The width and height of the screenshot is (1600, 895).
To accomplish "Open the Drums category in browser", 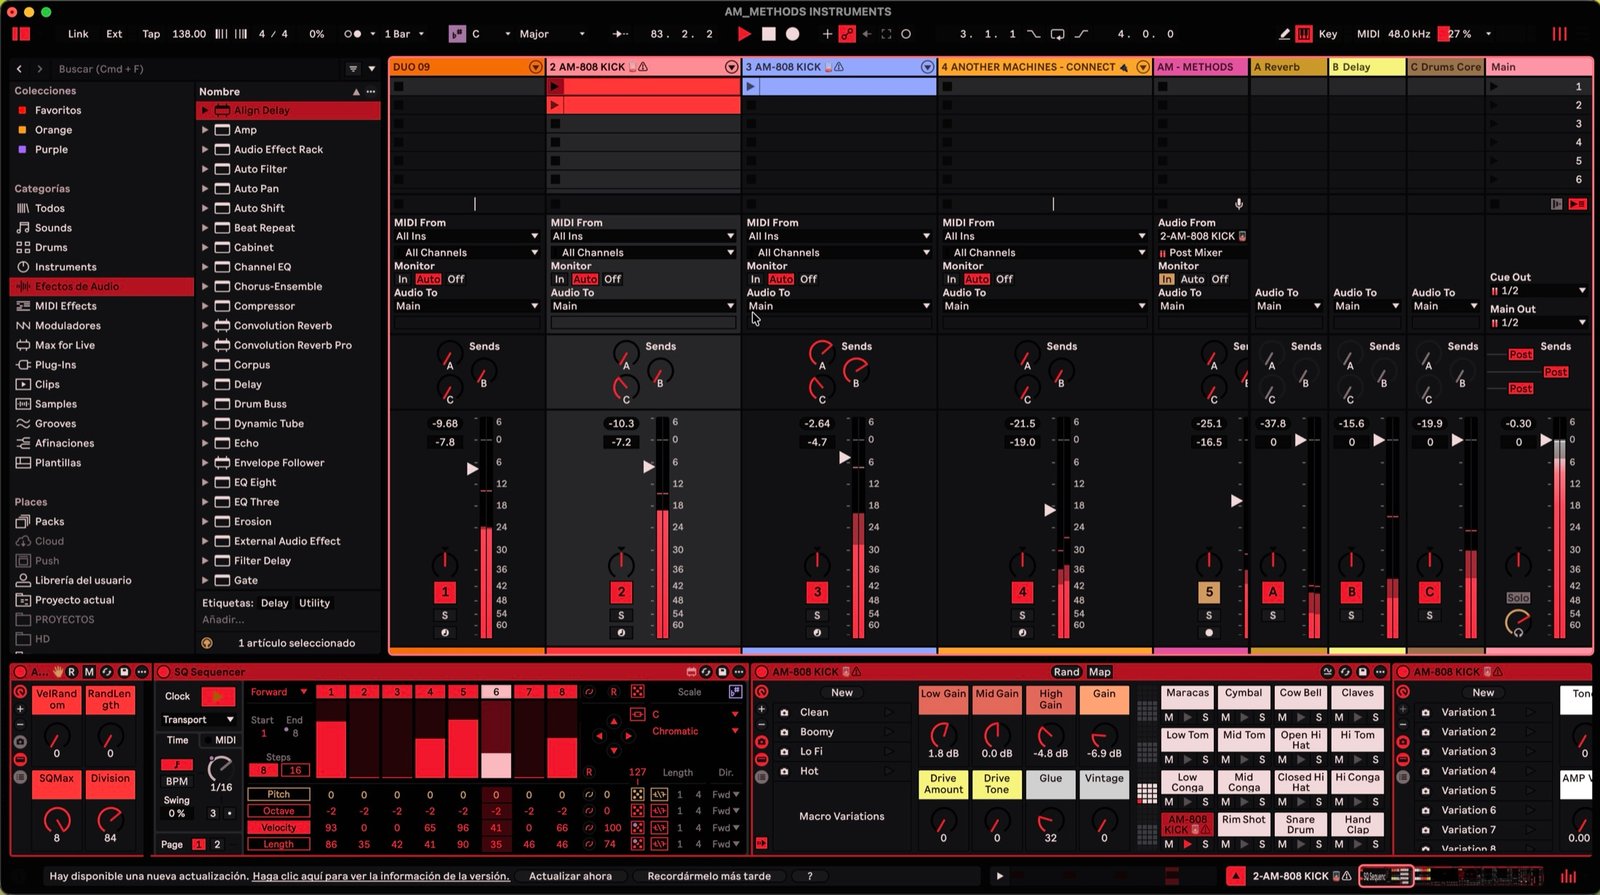I will click(x=51, y=247).
